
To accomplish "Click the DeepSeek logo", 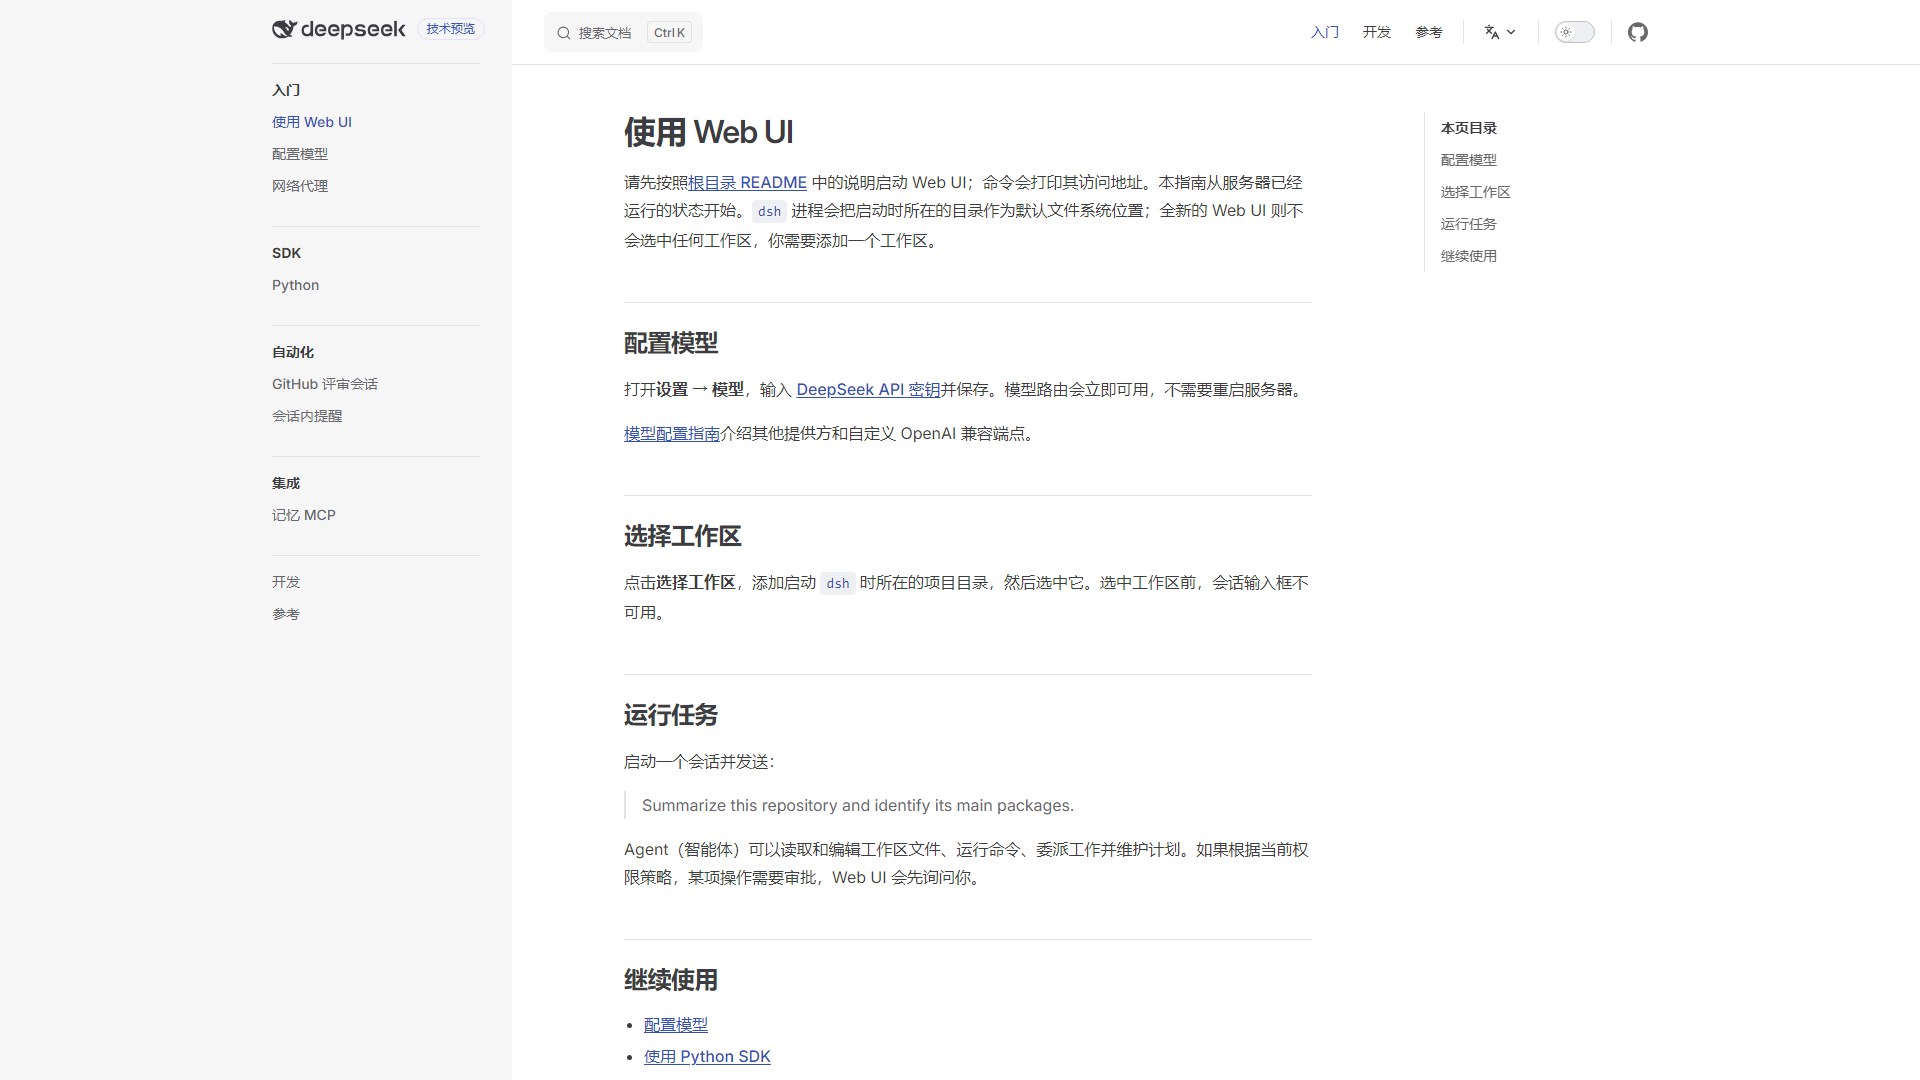I will 339,29.
